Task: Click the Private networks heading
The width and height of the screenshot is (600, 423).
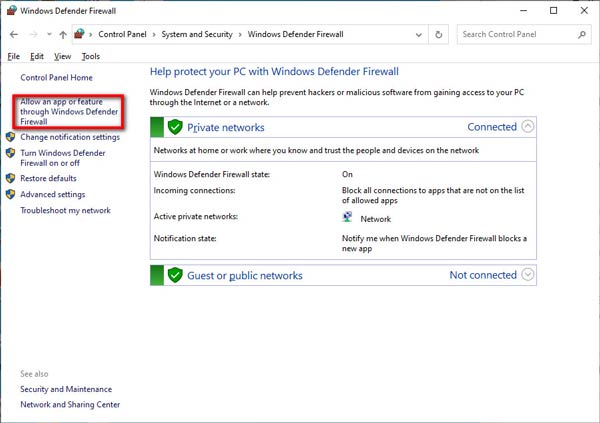Action: pos(226,127)
